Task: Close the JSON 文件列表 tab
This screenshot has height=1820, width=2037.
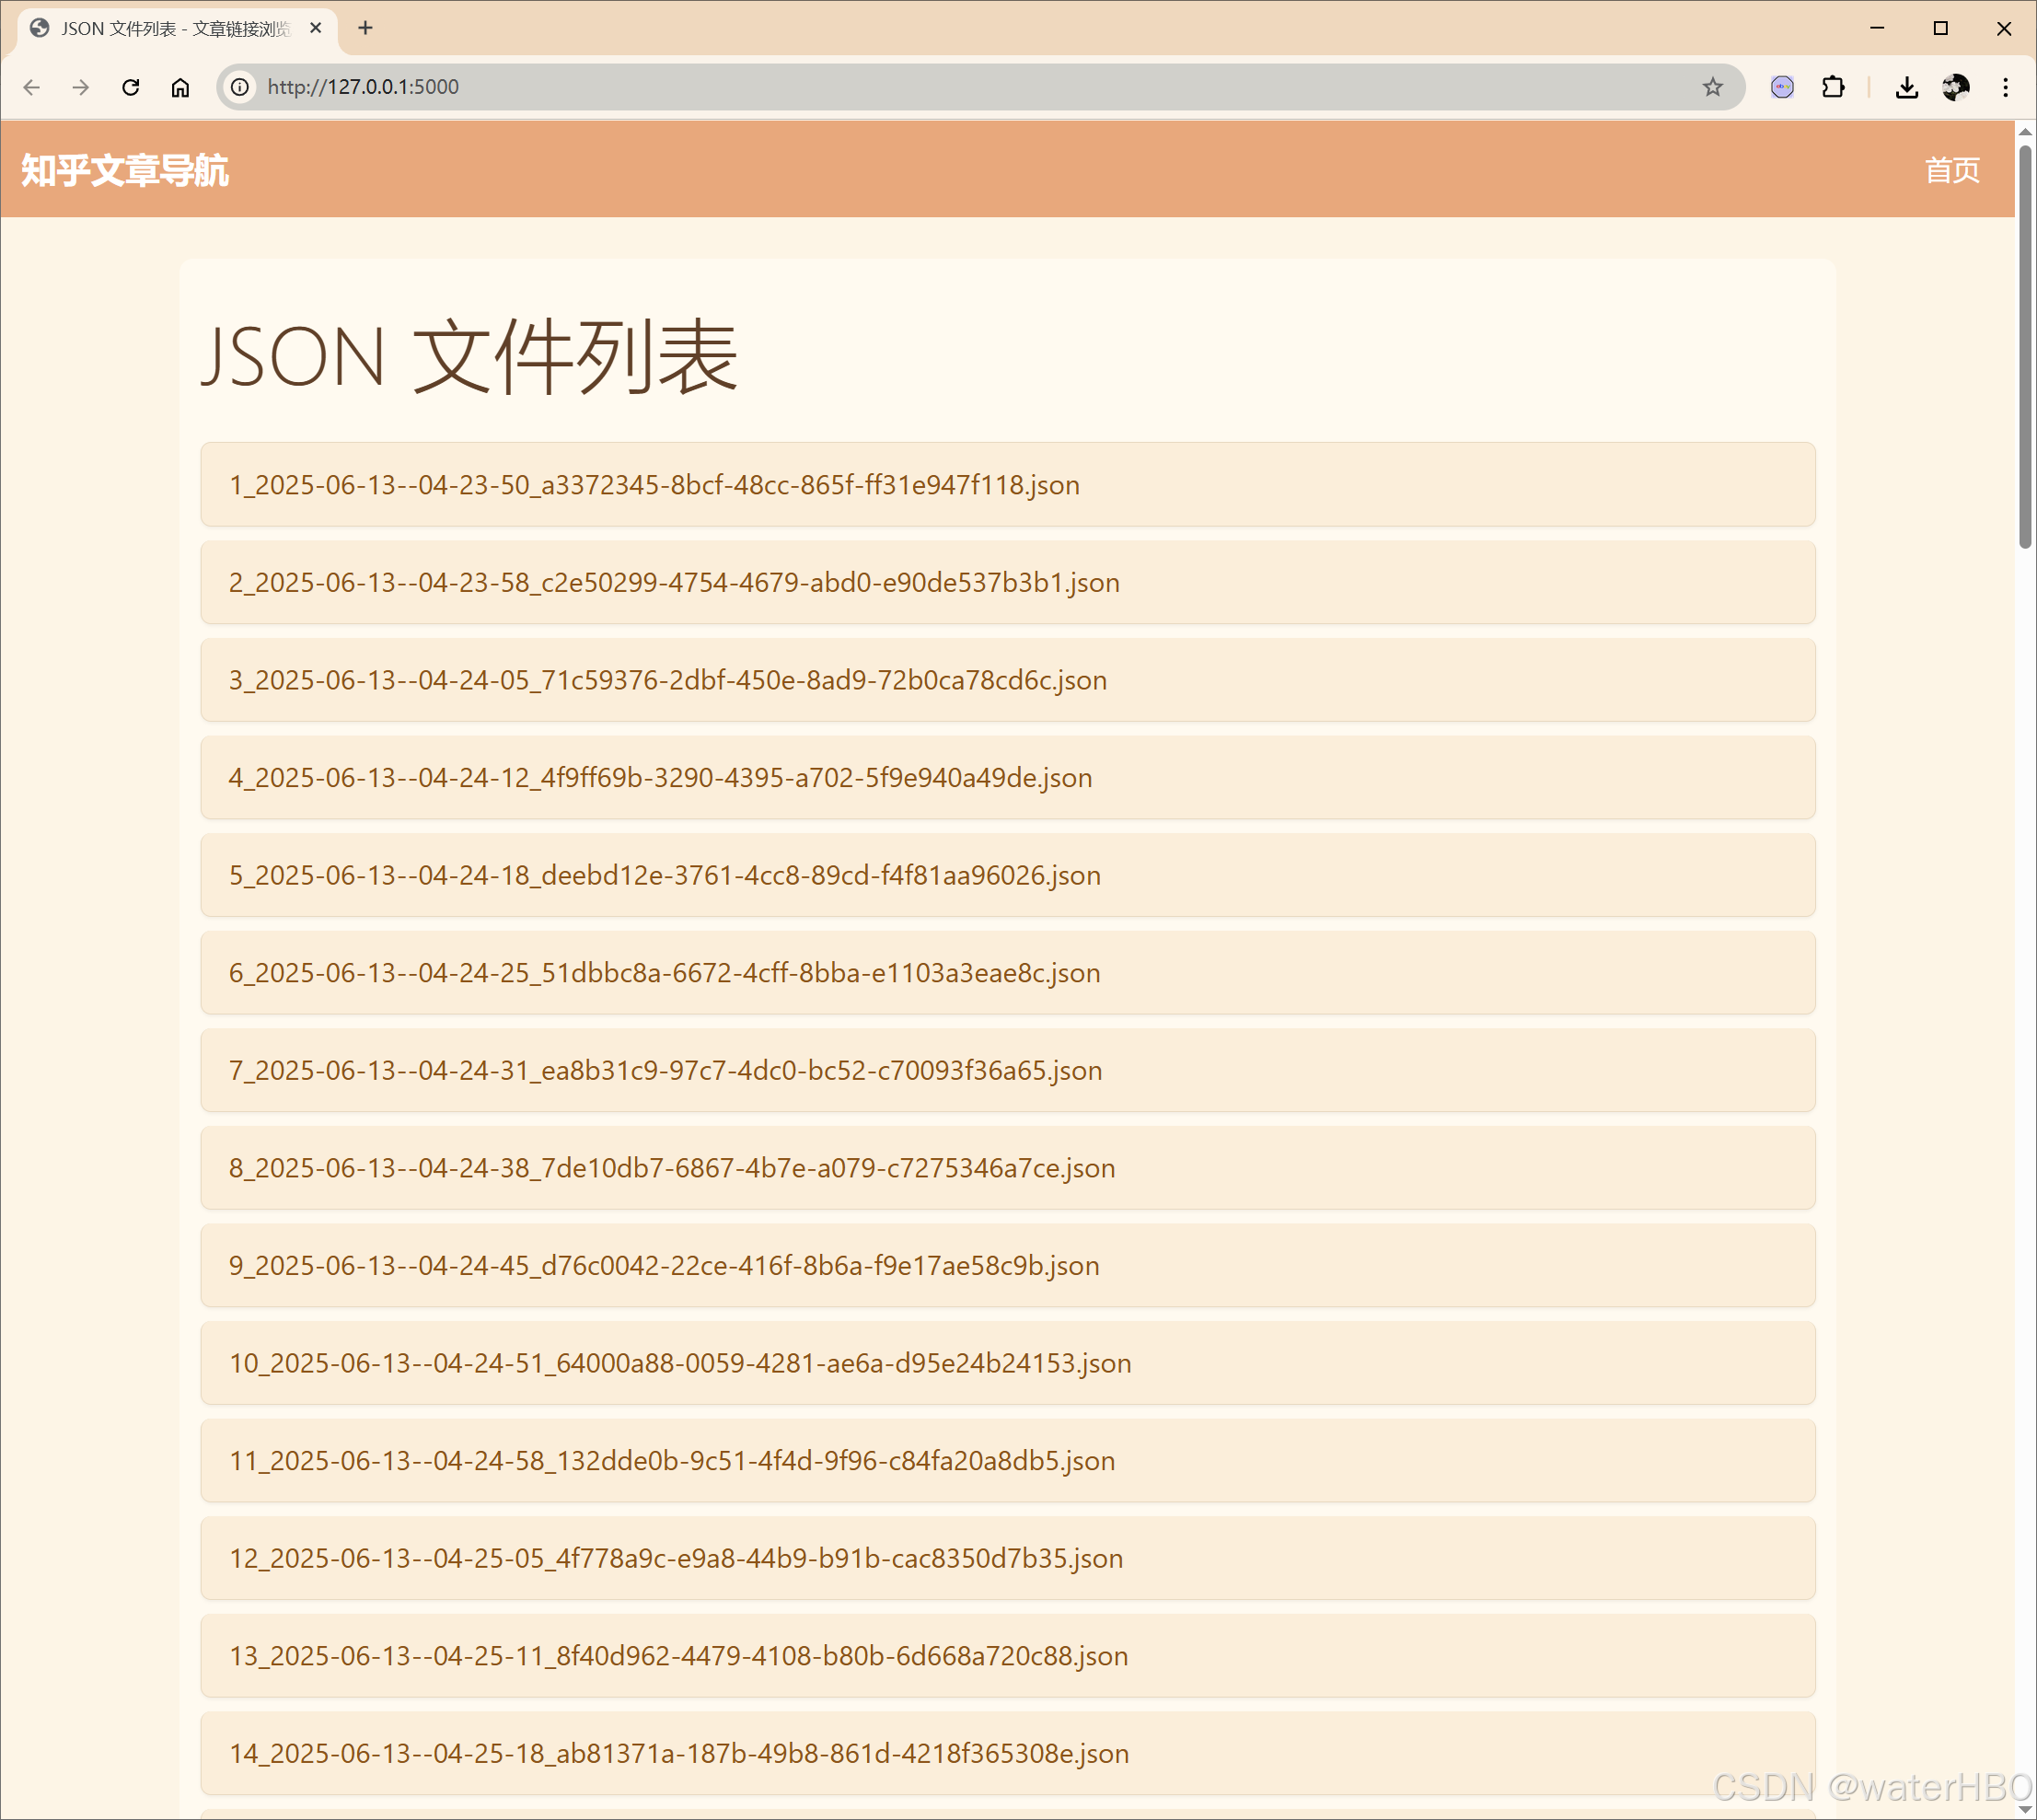Action: [316, 28]
